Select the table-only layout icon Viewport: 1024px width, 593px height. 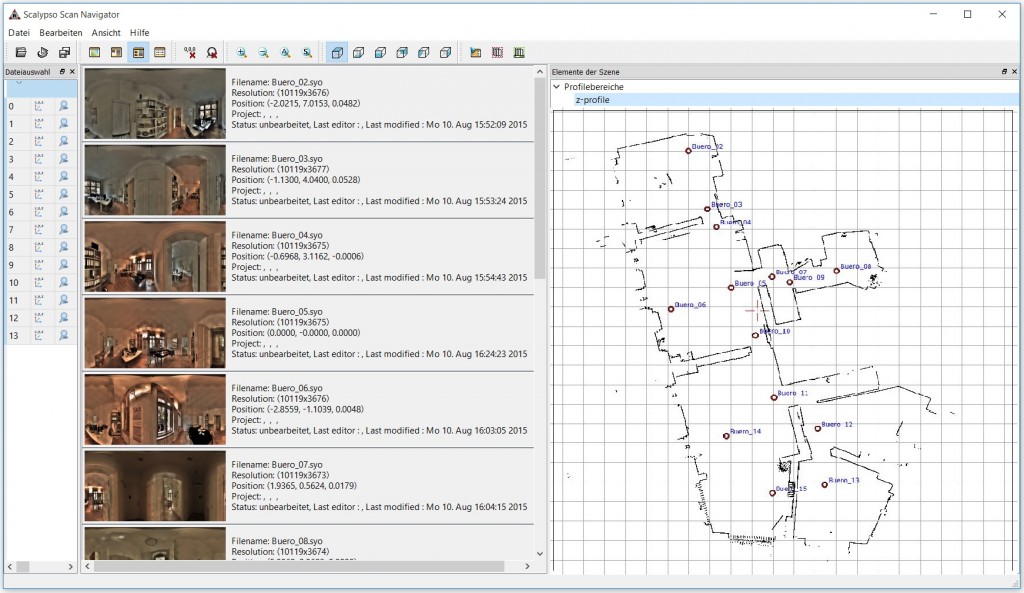(x=160, y=53)
